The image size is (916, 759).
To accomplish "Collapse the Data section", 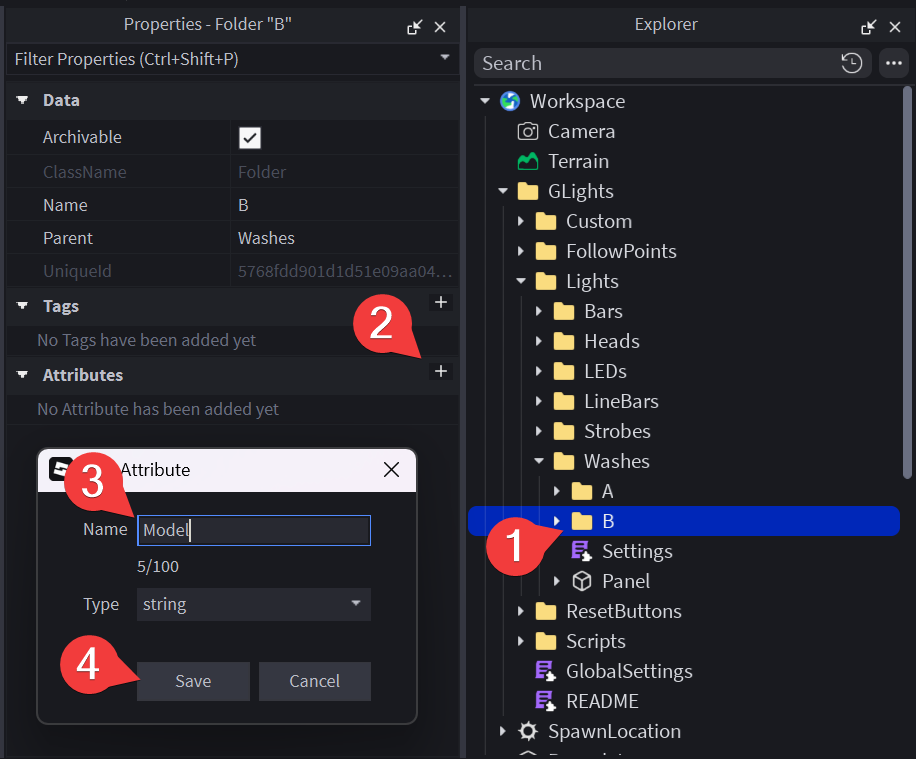I will coord(23,101).
